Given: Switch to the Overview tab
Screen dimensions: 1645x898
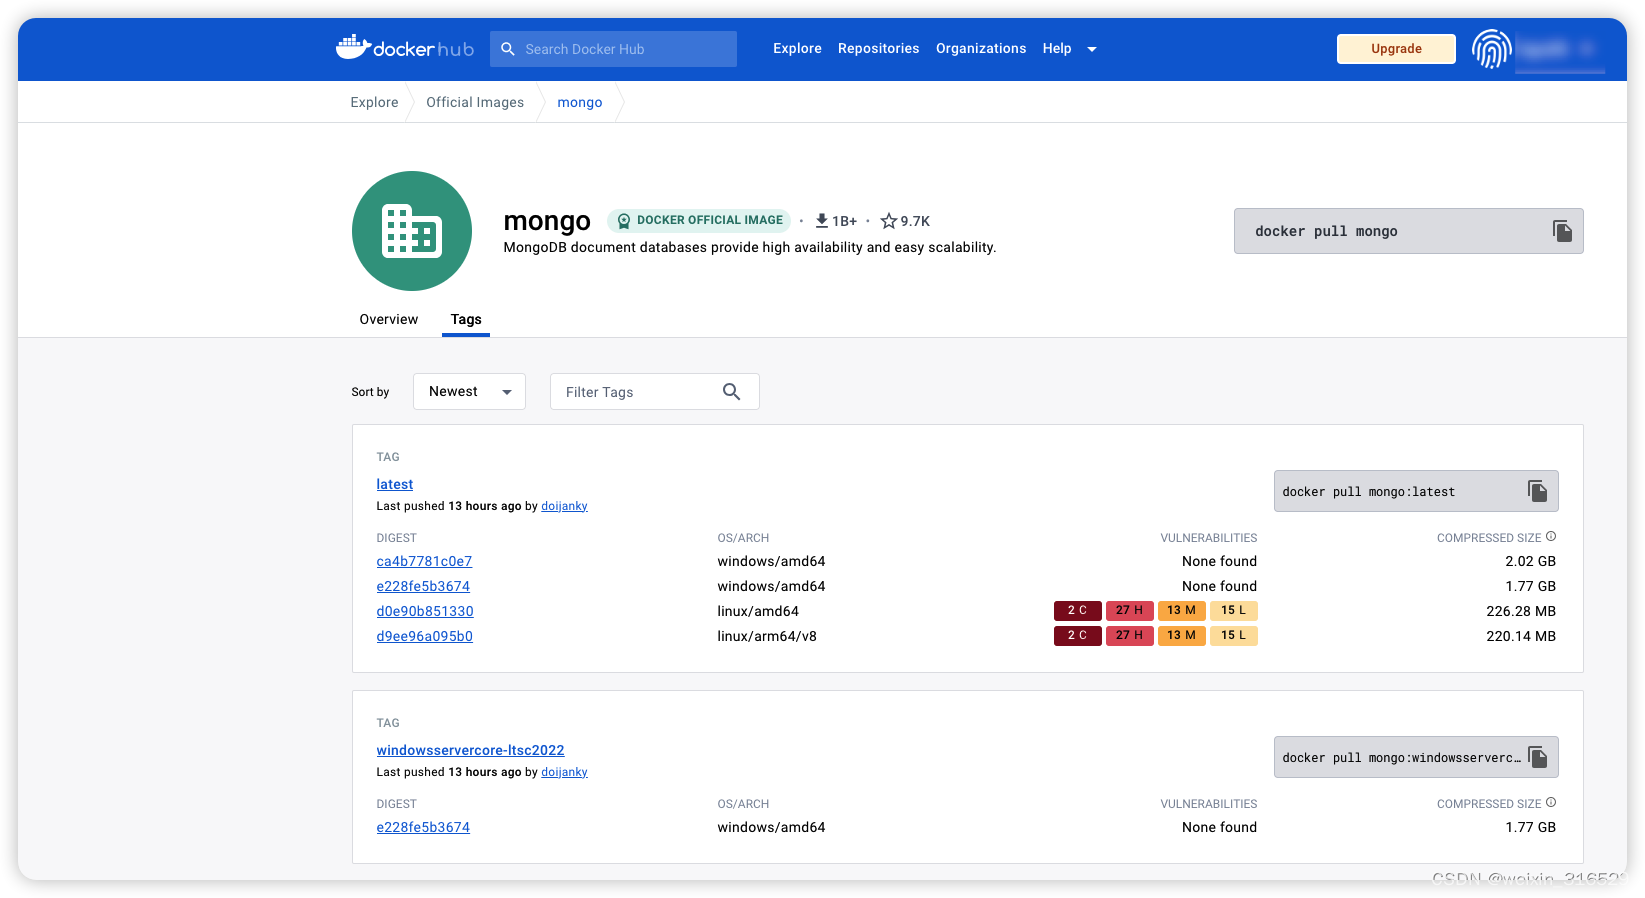Looking at the screenshot, I should tap(389, 319).
